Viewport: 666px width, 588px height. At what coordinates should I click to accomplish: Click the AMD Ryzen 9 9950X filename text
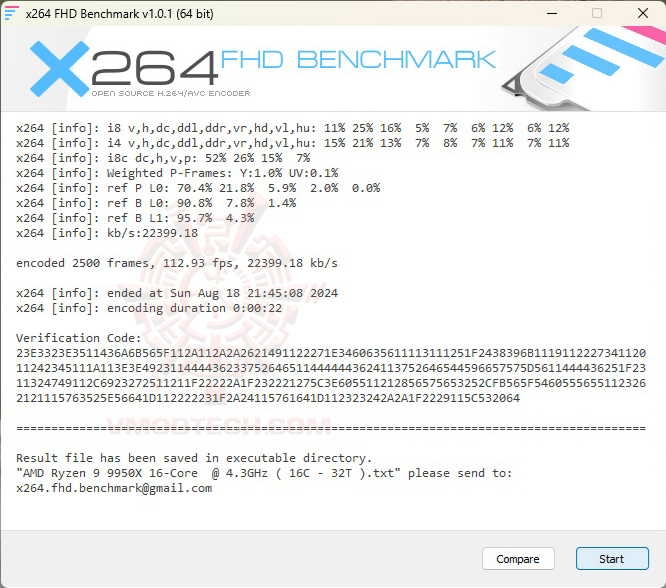point(209,473)
